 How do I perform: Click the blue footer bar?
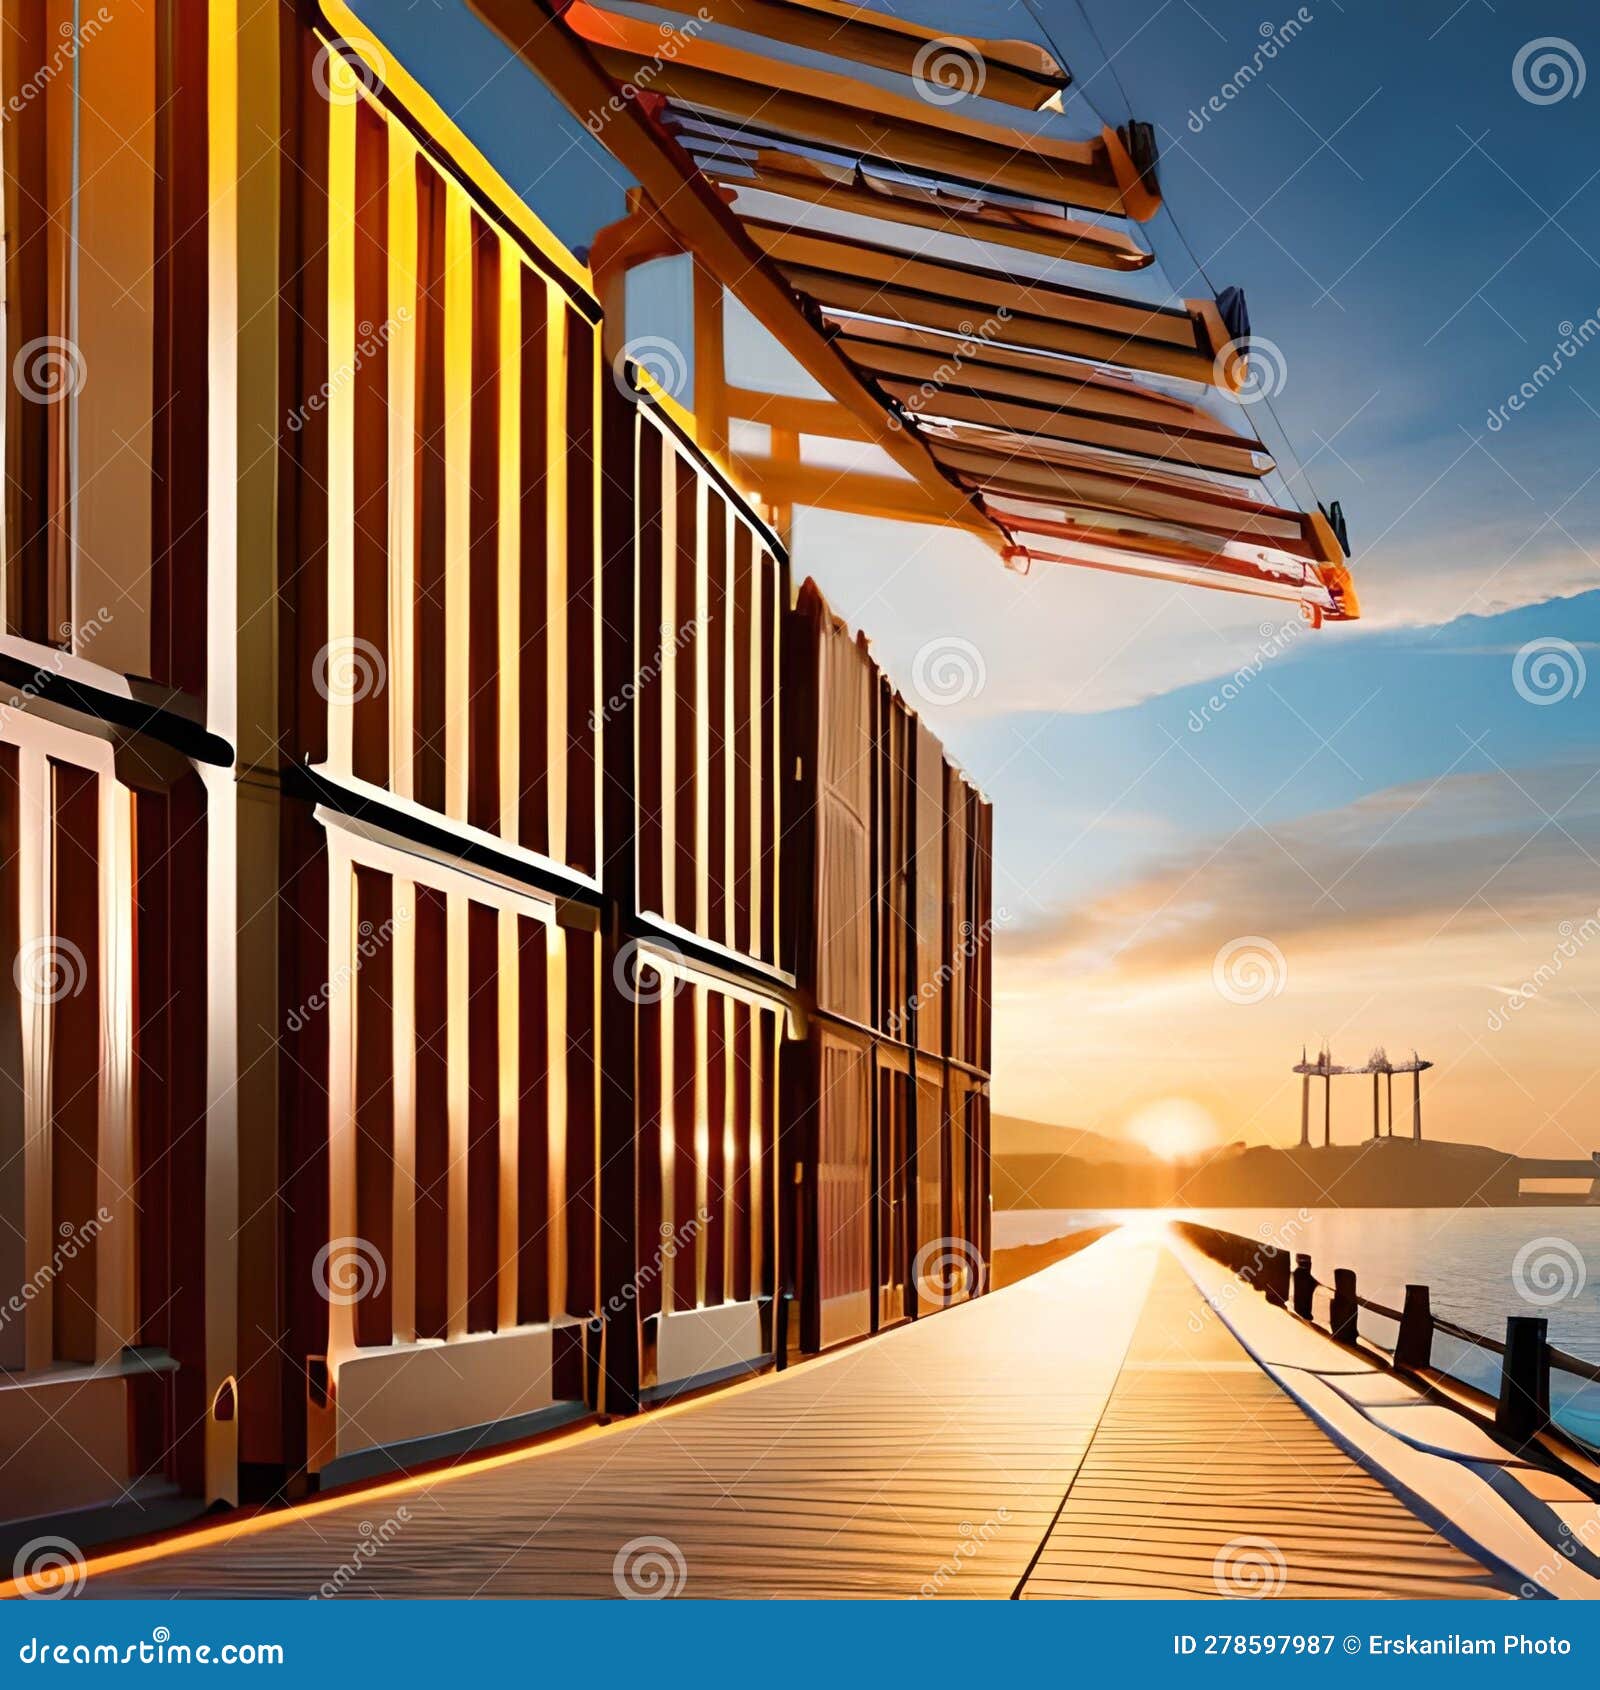(x=800, y=1648)
